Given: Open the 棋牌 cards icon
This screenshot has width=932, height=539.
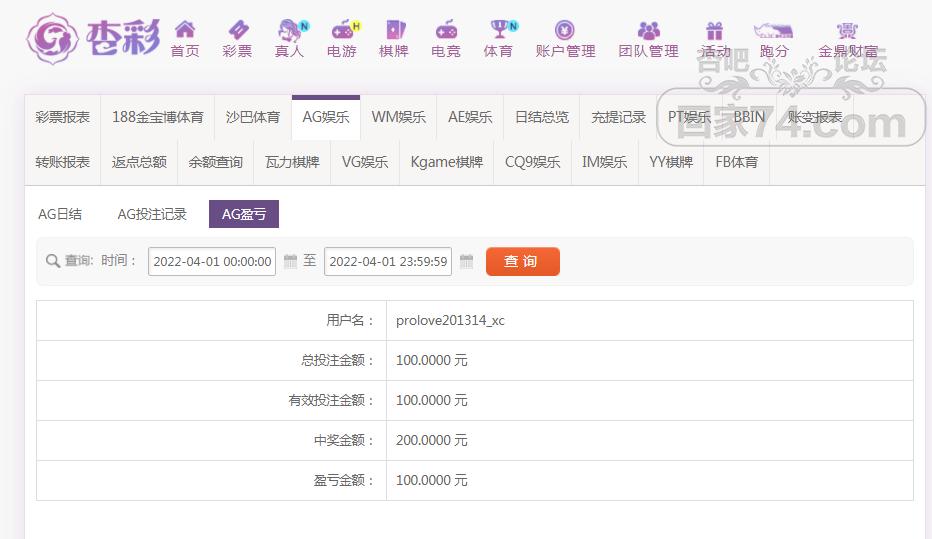Looking at the screenshot, I should 395,29.
